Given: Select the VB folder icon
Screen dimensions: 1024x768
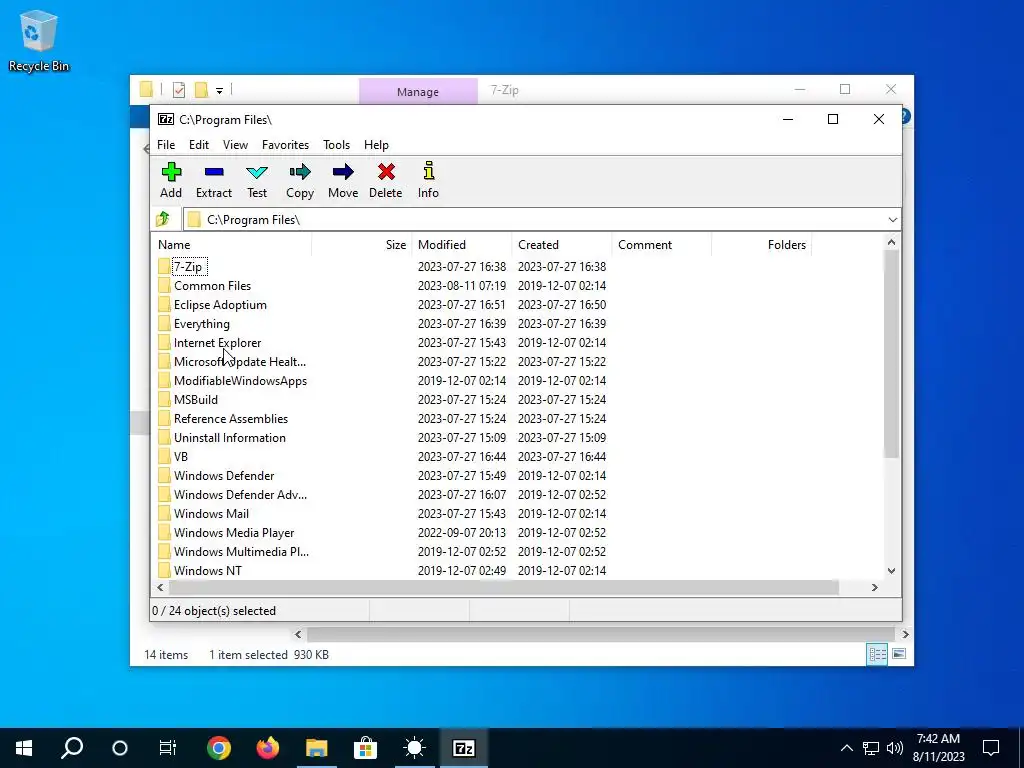Looking at the screenshot, I should pyautogui.click(x=164, y=456).
